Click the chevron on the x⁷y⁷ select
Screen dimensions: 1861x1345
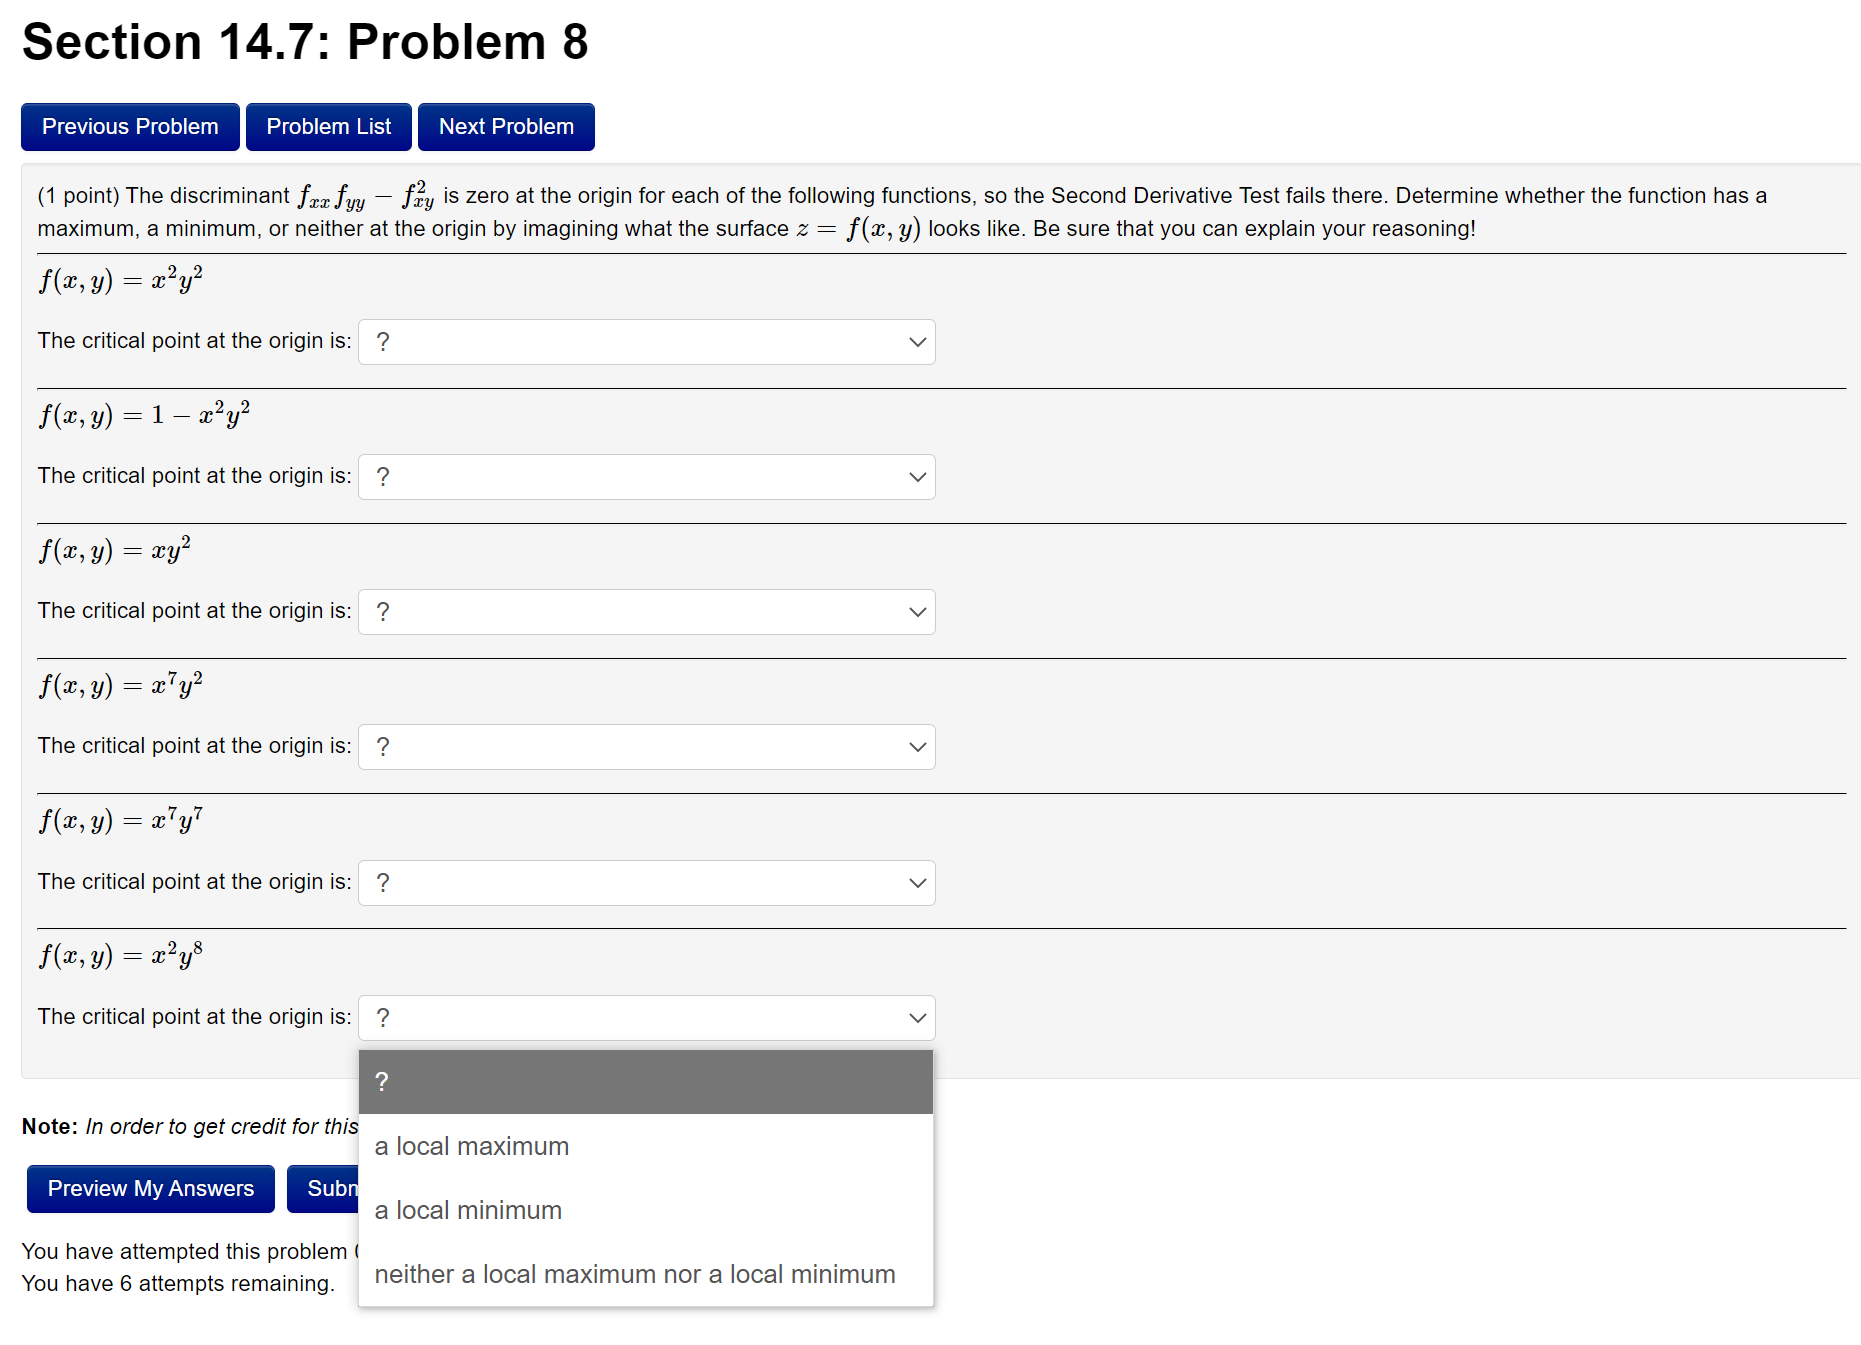[x=915, y=882]
